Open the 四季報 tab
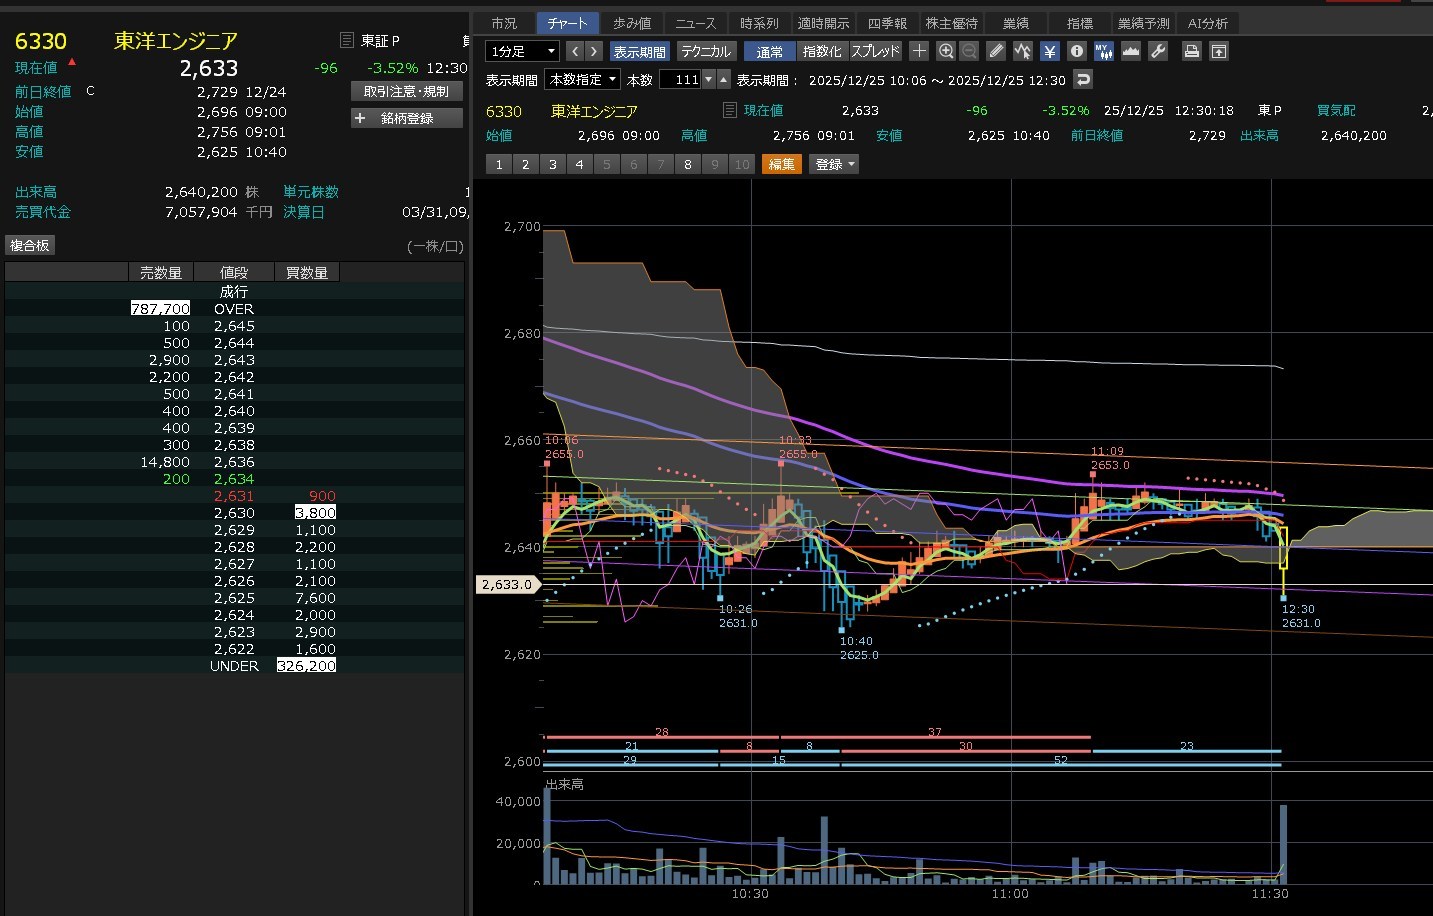 click(887, 23)
